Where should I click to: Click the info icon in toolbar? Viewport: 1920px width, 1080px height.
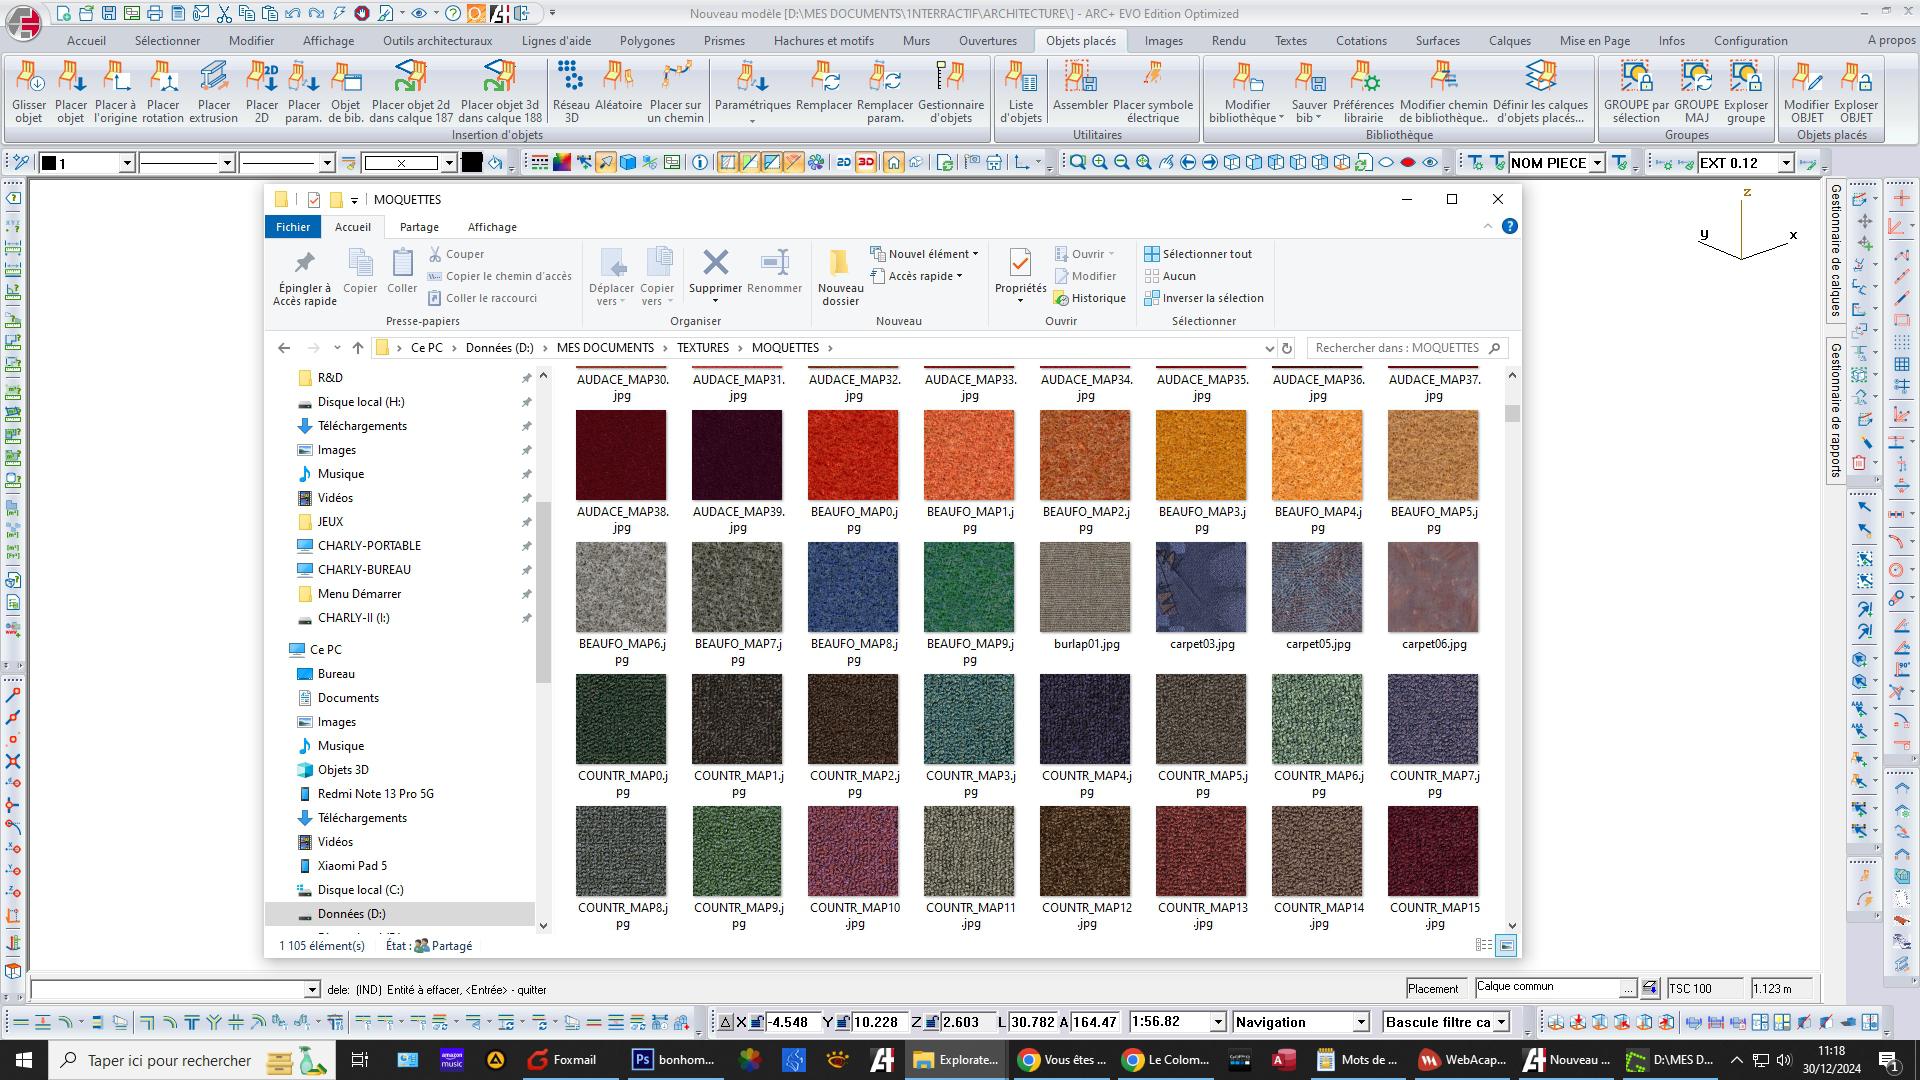click(700, 163)
